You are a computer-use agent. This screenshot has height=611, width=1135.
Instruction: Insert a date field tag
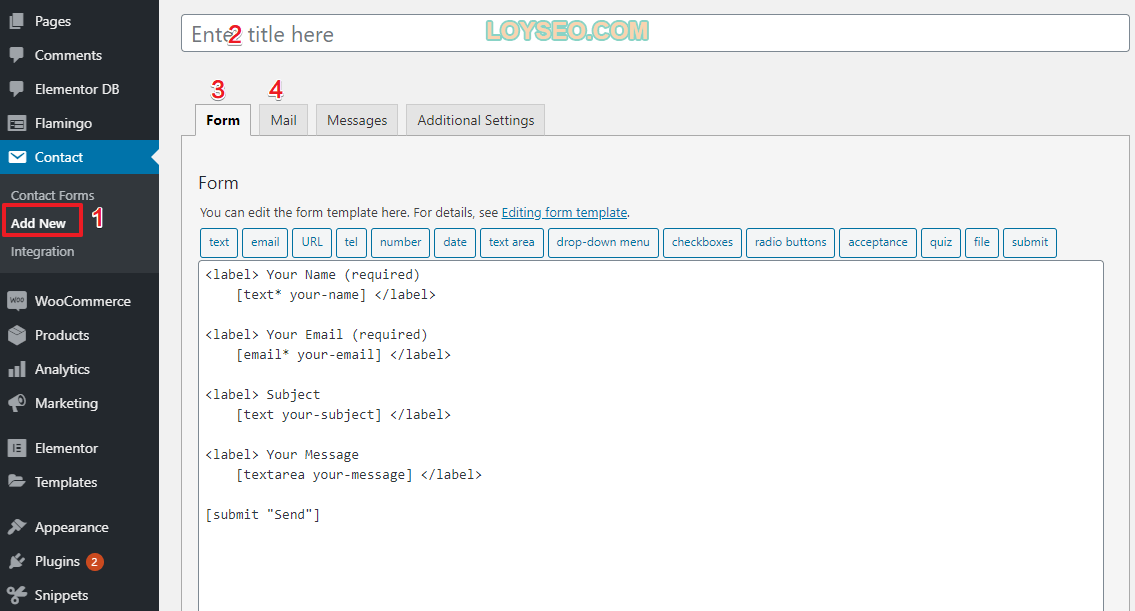pyautogui.click(x=455, y=243)
